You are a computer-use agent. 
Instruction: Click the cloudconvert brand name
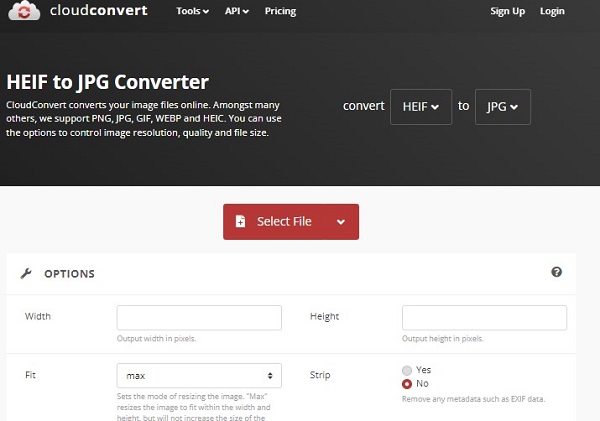[98, 10]
